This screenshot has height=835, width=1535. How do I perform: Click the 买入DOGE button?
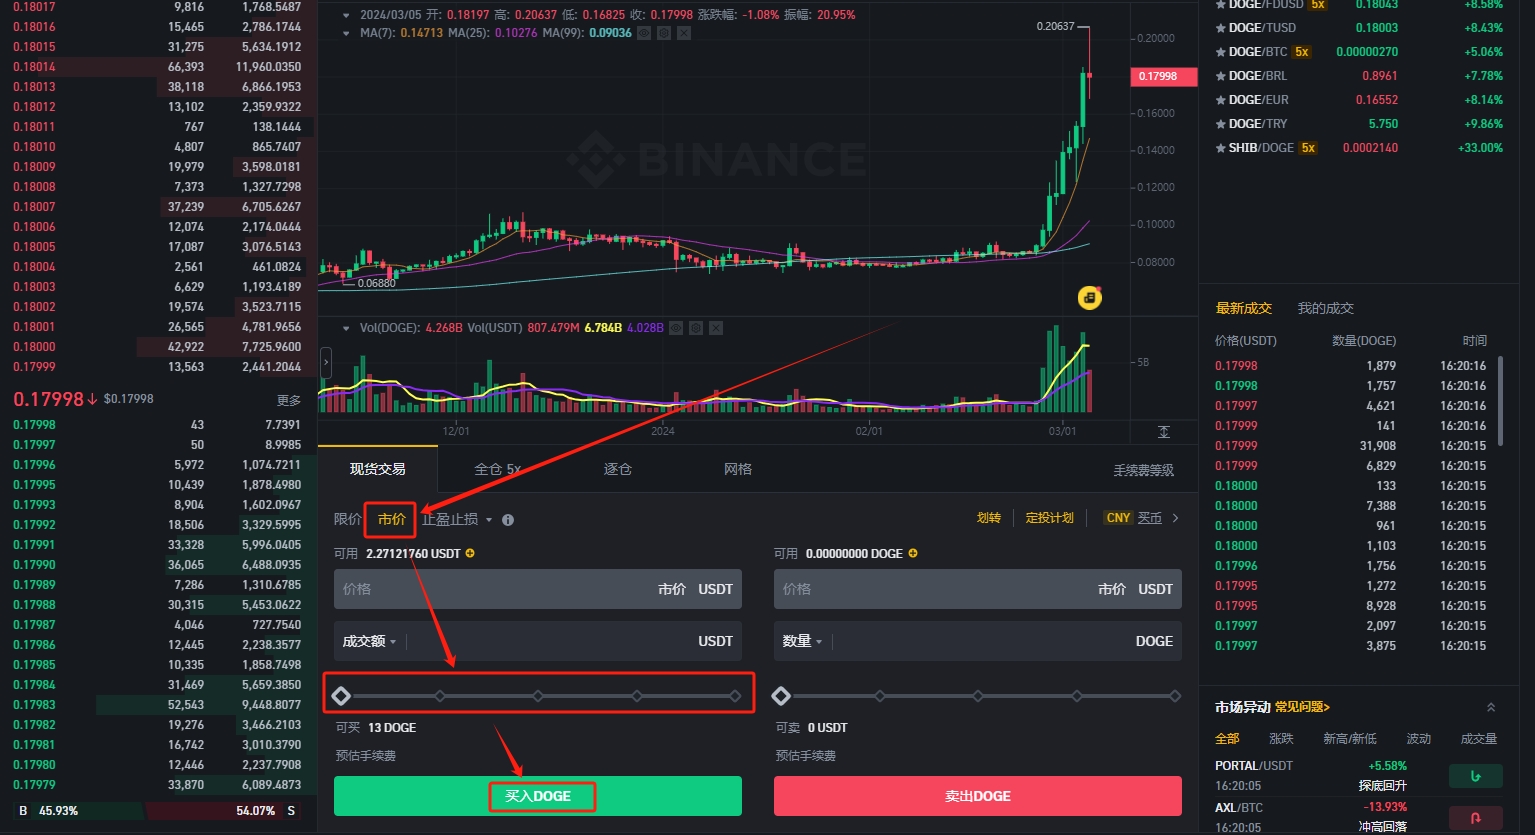tap(538, 796)
